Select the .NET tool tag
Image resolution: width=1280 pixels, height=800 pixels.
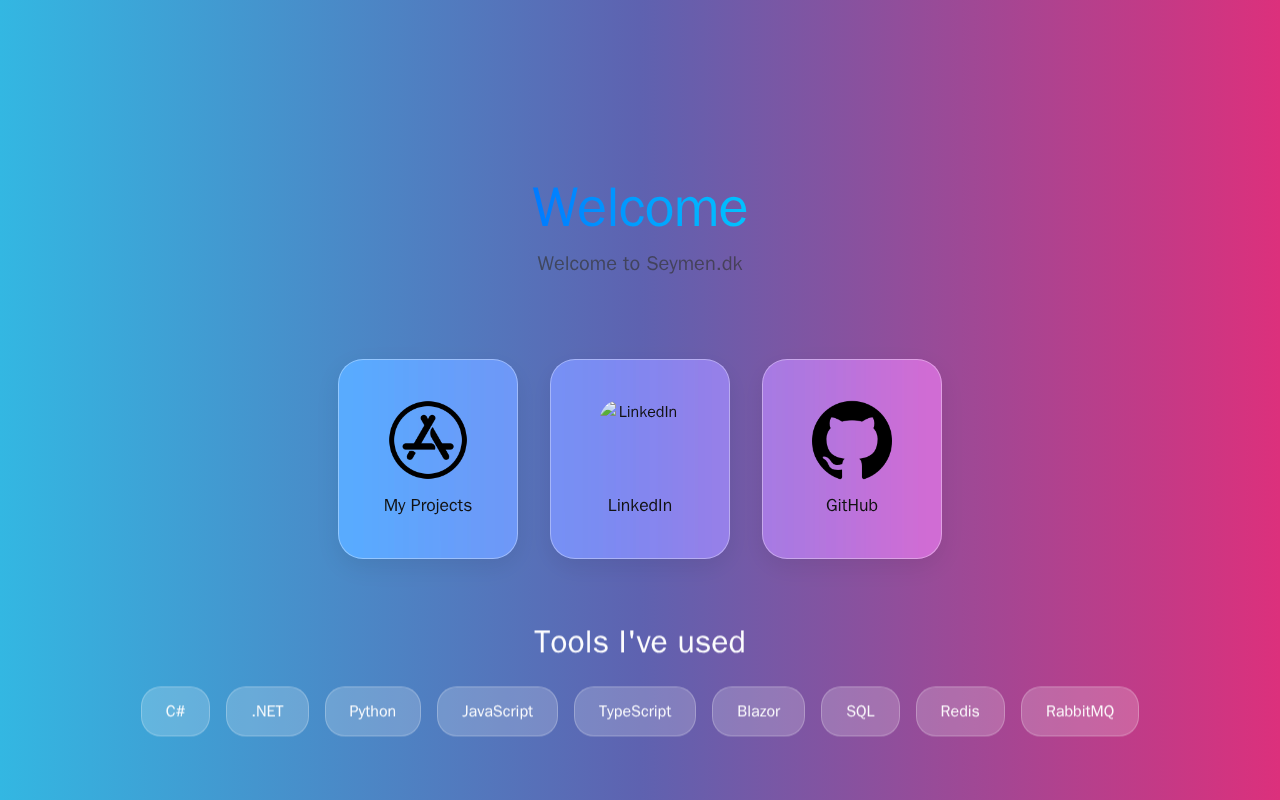pyautogui.click(x=267, y=711)
